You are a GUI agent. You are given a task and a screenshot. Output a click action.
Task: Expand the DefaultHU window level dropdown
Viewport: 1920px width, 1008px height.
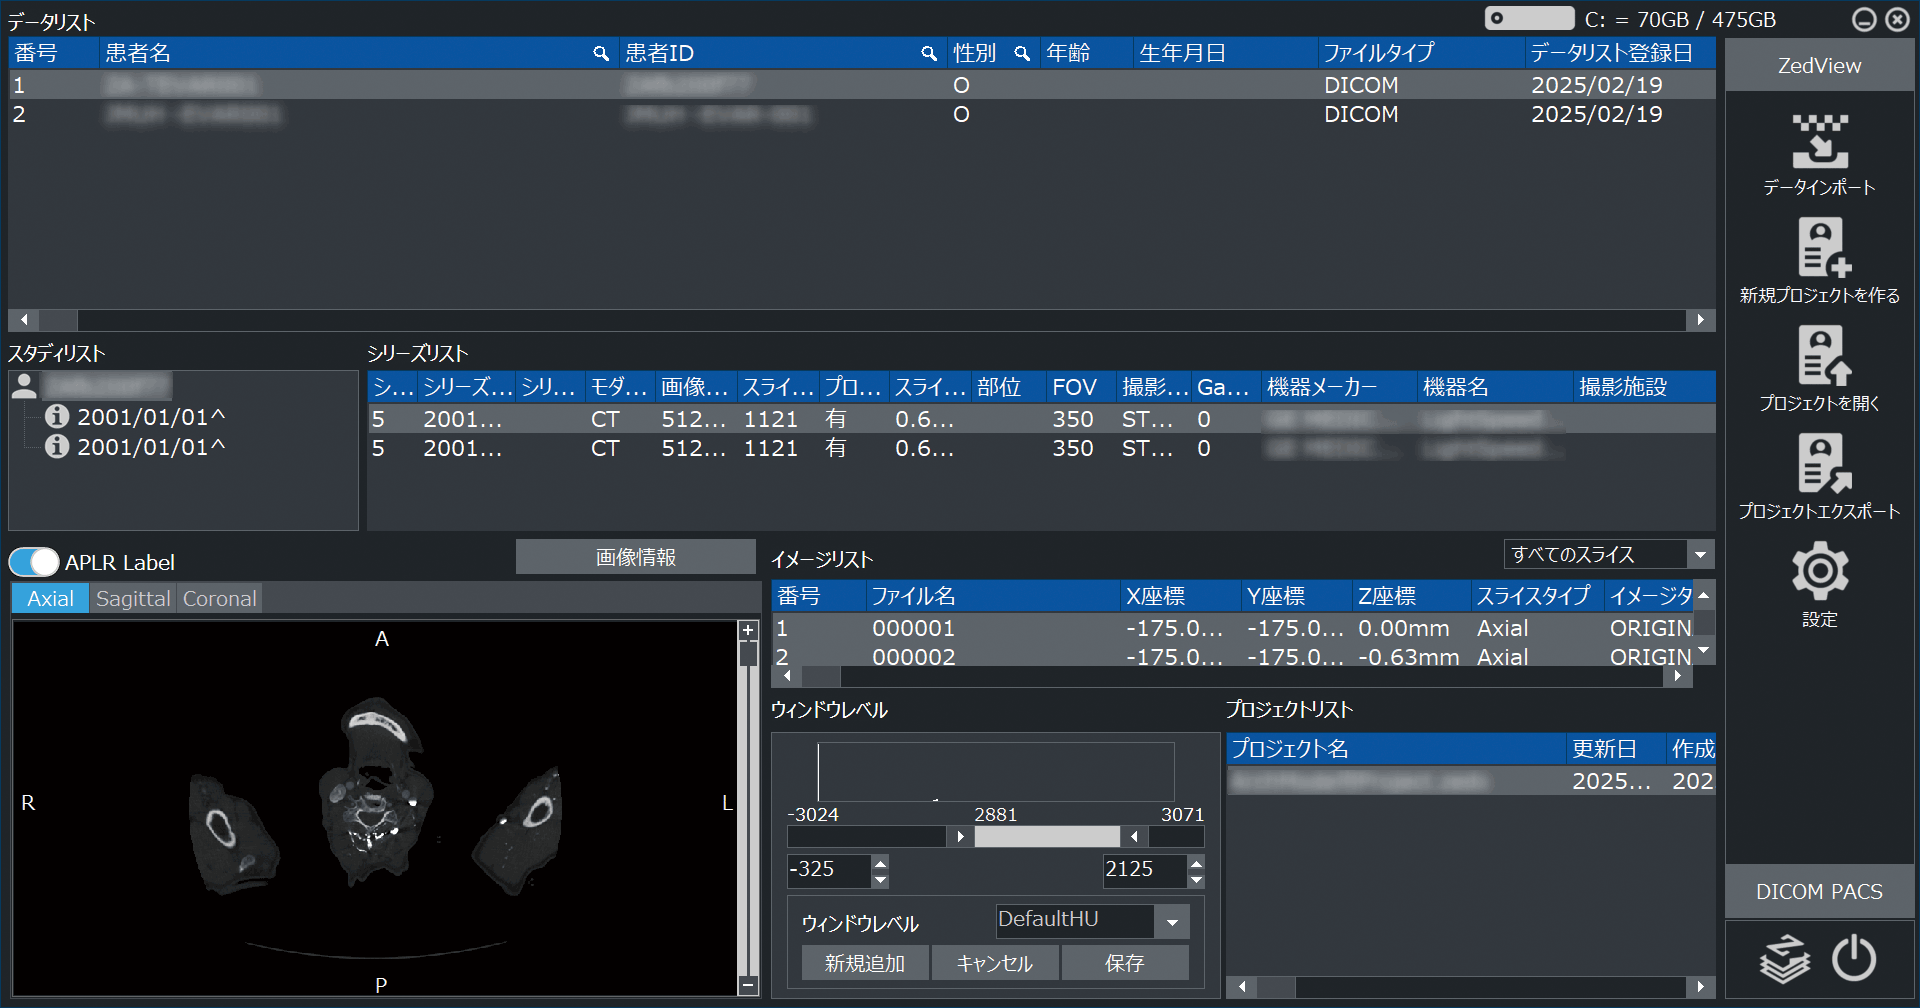pos(1172,921)
